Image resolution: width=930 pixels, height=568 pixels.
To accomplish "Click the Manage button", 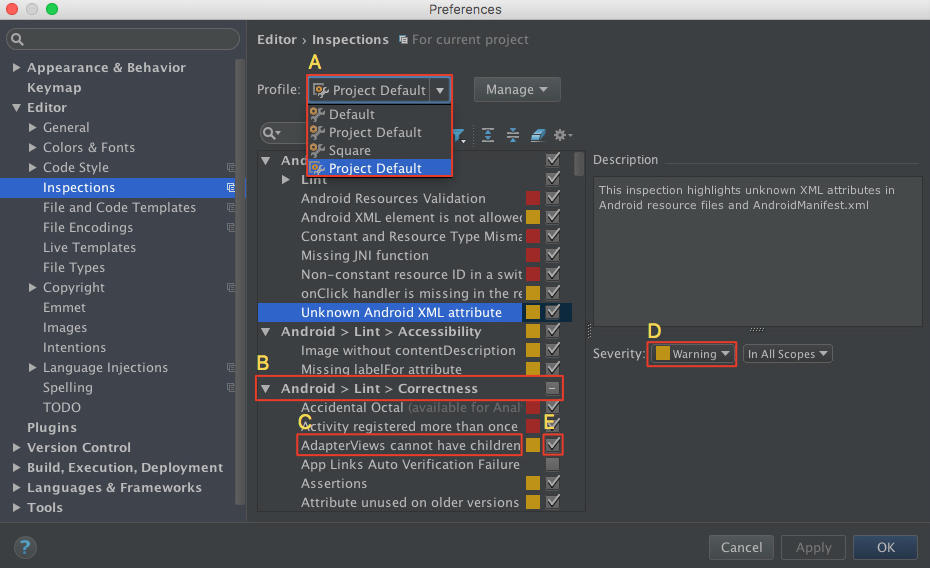I will click(x=516, y=90).
